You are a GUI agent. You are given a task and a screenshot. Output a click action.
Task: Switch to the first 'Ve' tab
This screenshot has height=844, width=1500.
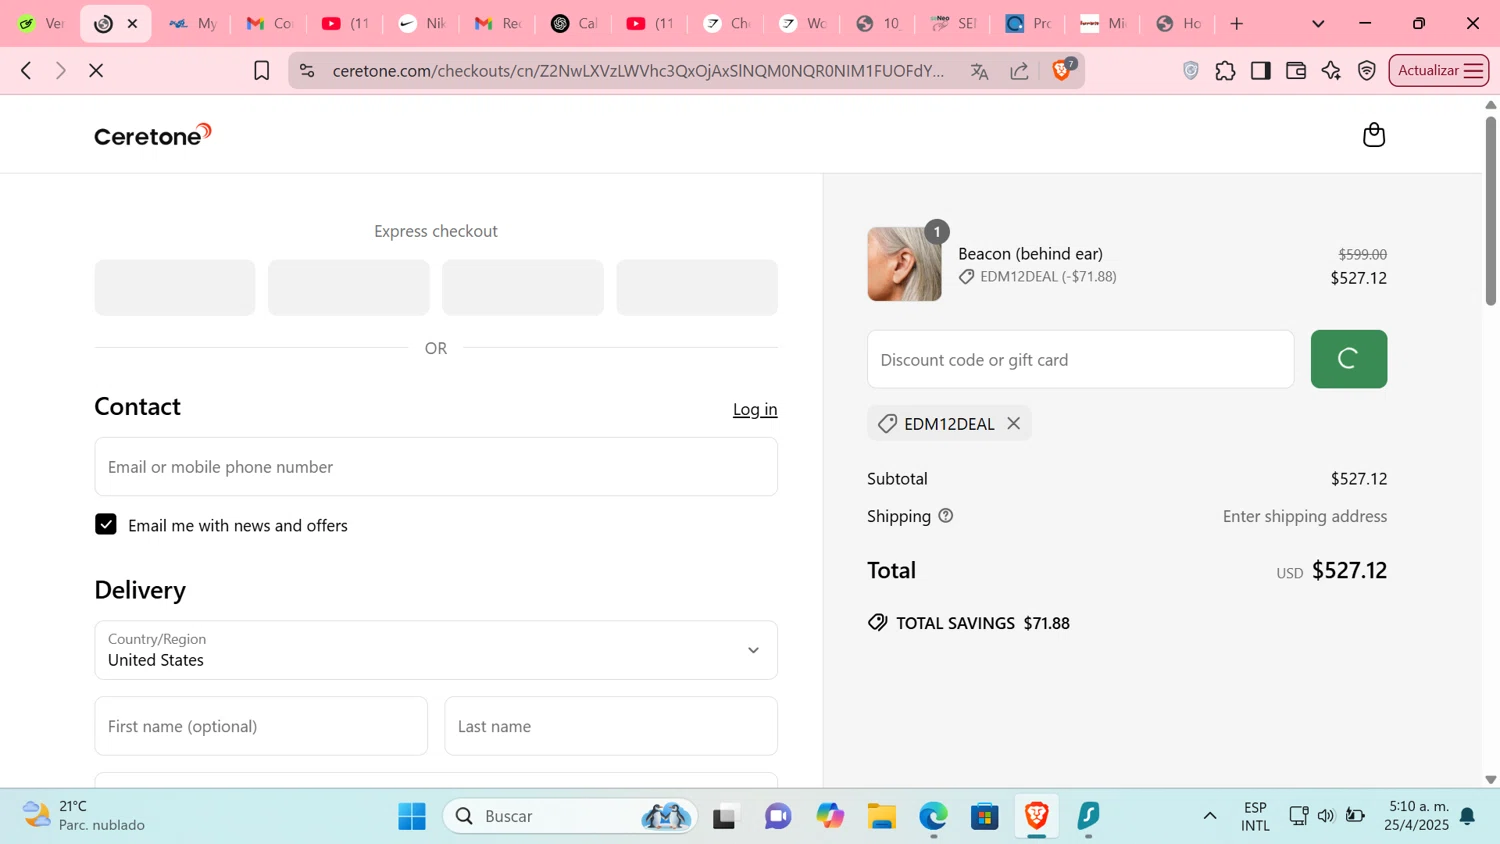[x=41, y=23]
